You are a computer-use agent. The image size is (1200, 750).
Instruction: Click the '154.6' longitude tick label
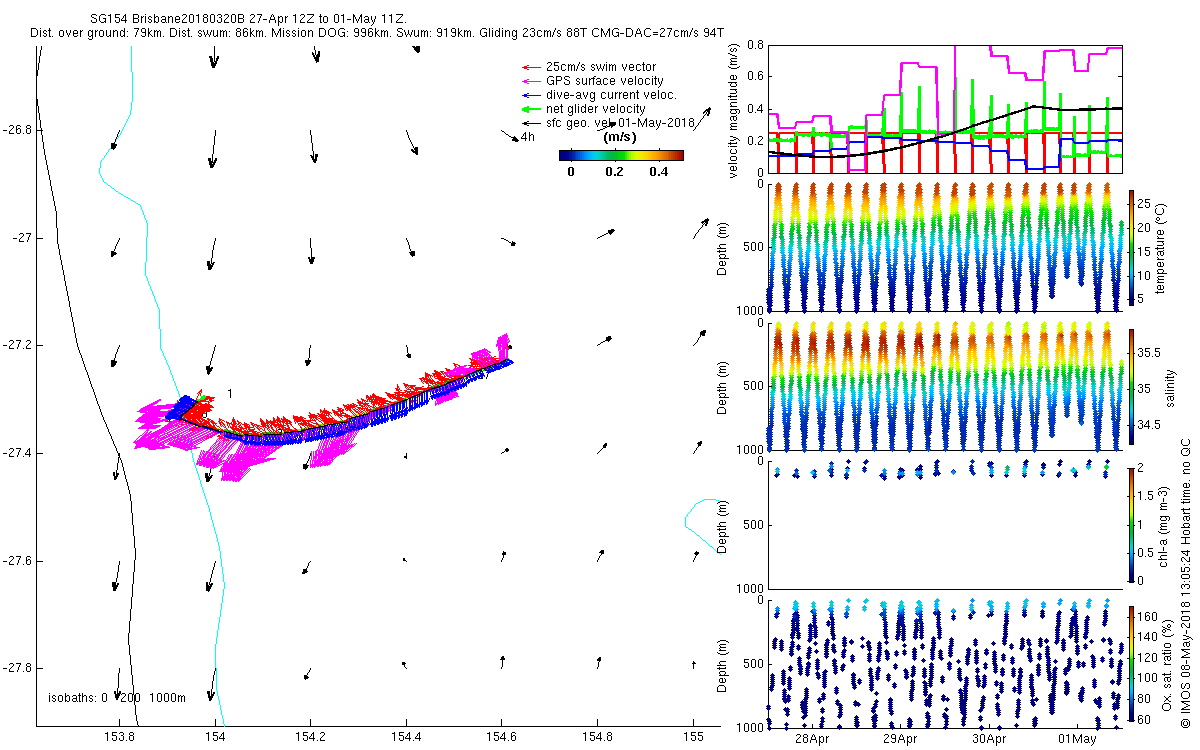point(502,737)
